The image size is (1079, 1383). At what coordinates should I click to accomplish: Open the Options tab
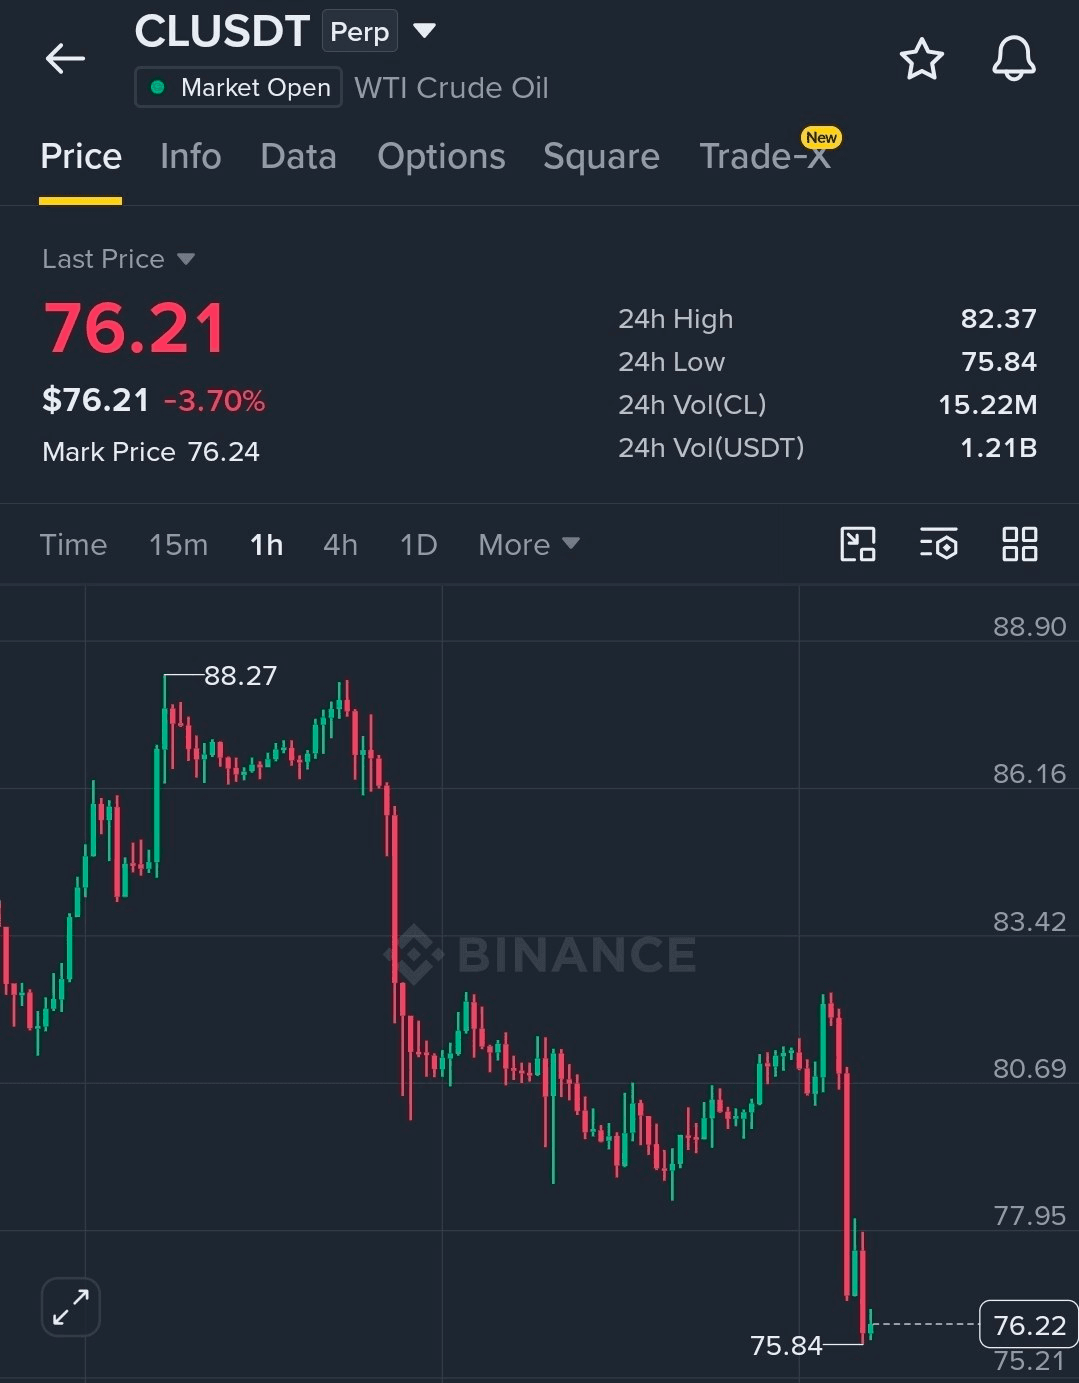click(441, 156)
